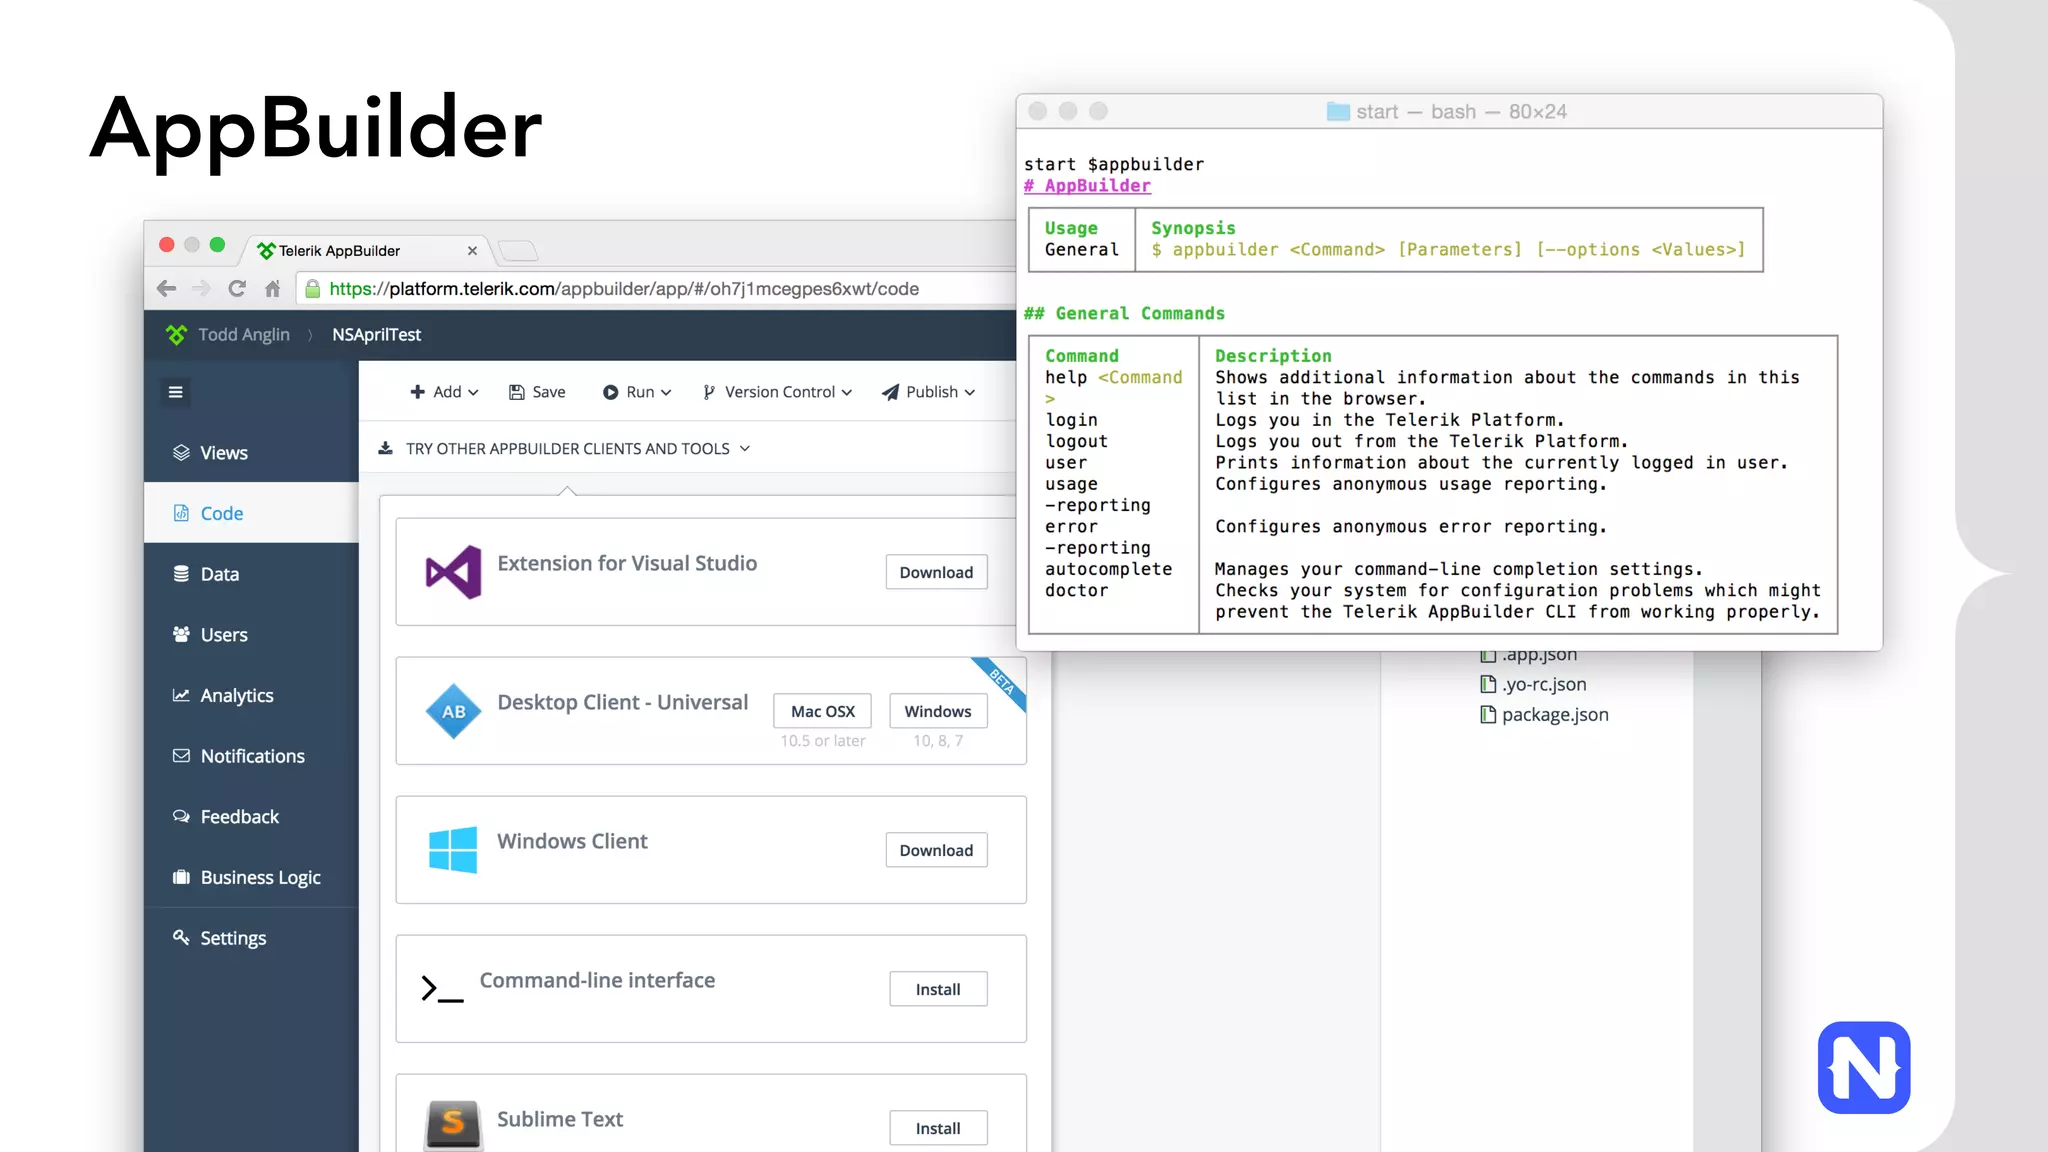Open the Data sidebar section
The height and width of the screenshot is (1152, 2048).
251,574
